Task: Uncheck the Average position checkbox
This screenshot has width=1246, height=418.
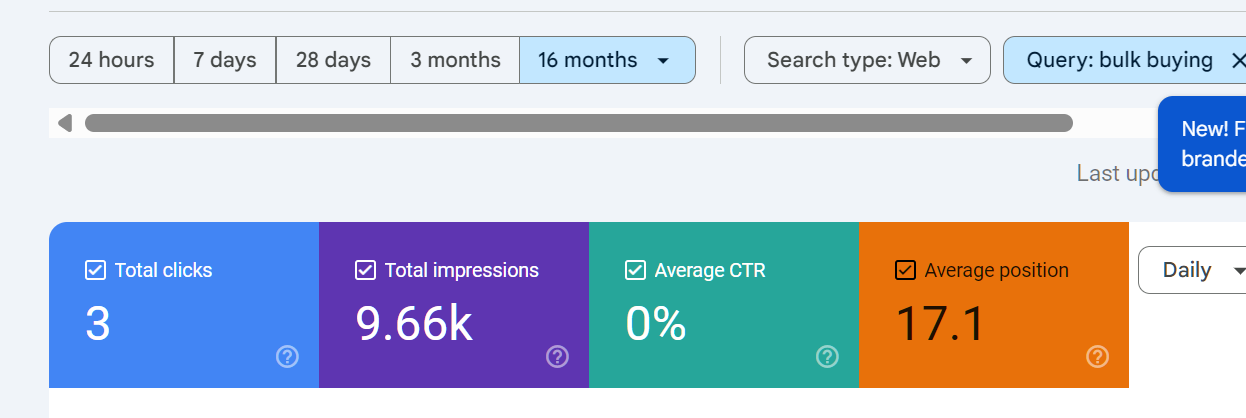Action: click(x=905, y=270)
